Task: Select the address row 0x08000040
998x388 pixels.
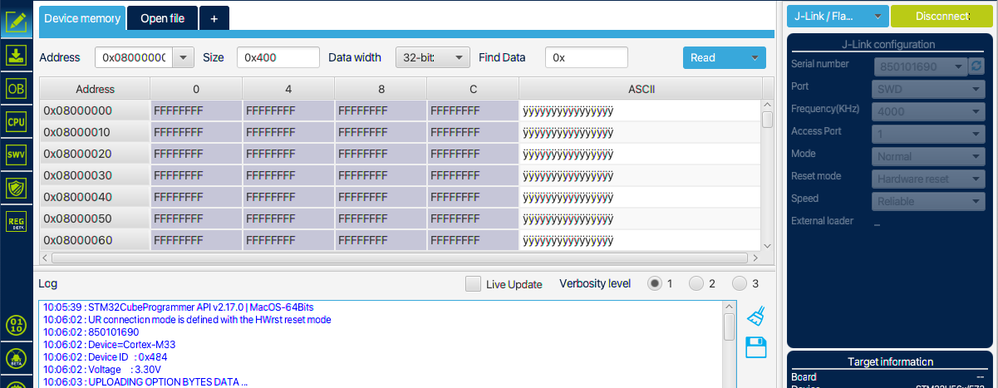Action: tap(95, 197)
